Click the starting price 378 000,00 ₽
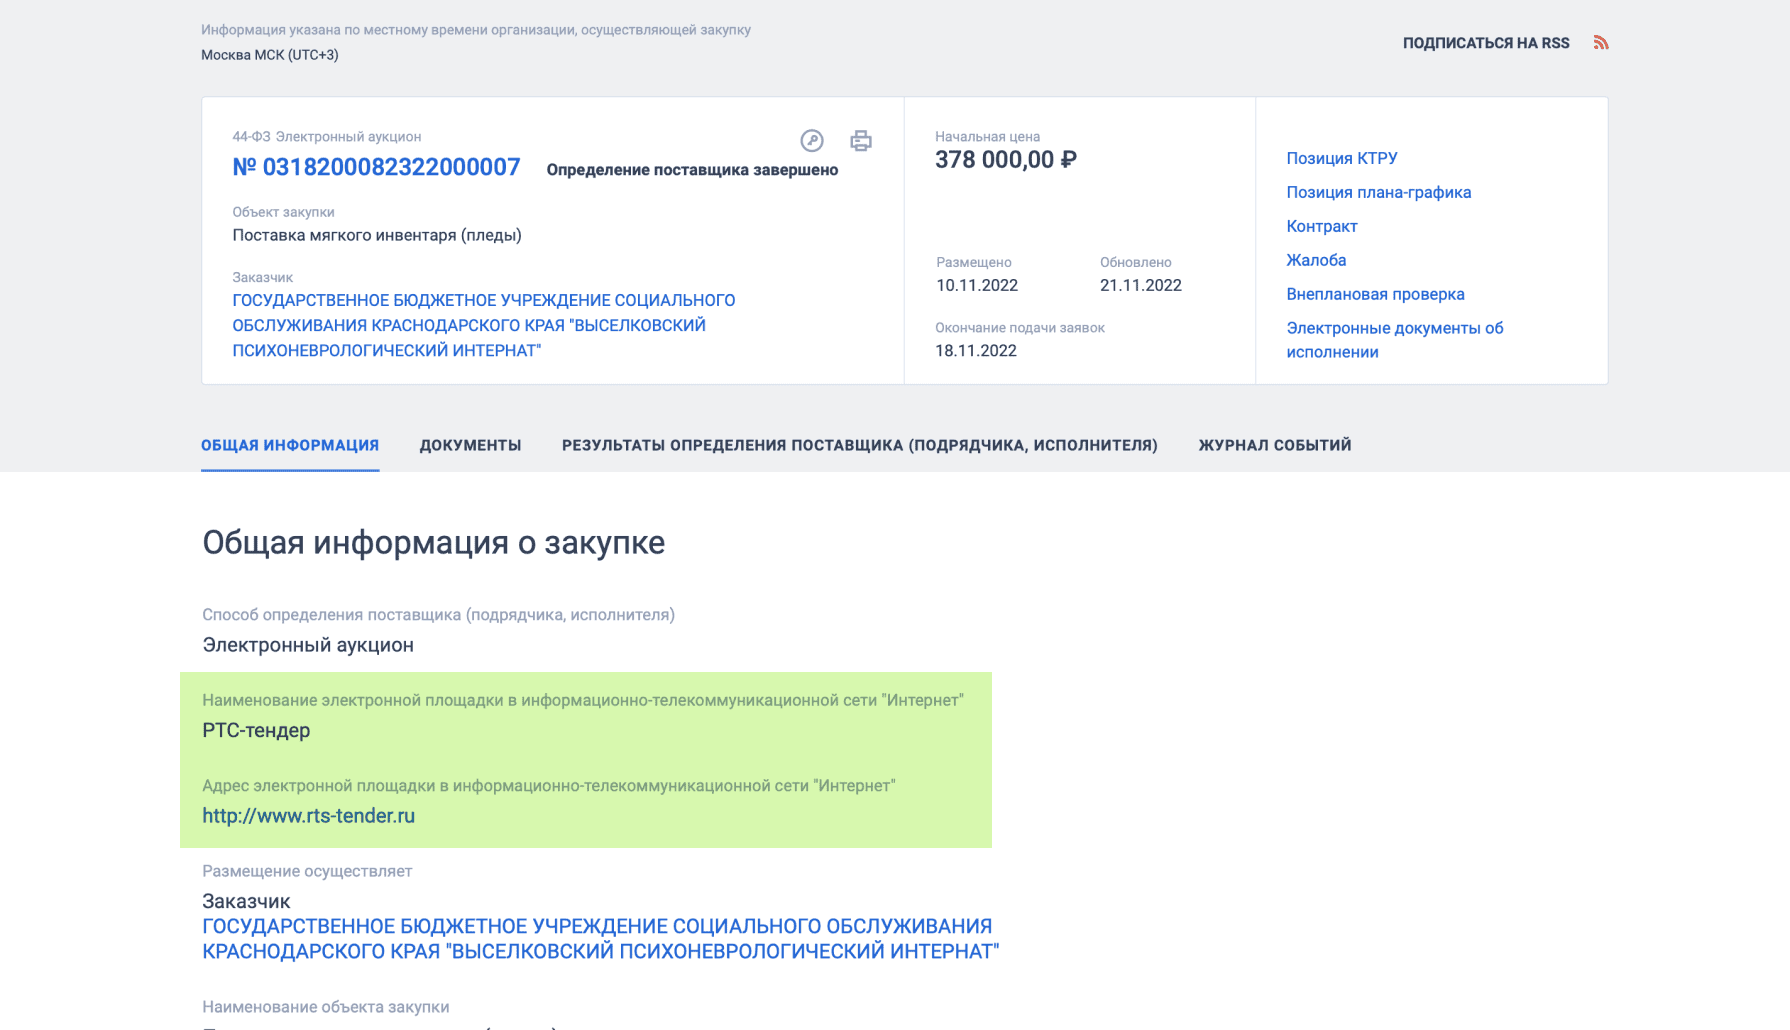This screenshot has width=1790, height=1030. pos(1005,160)
